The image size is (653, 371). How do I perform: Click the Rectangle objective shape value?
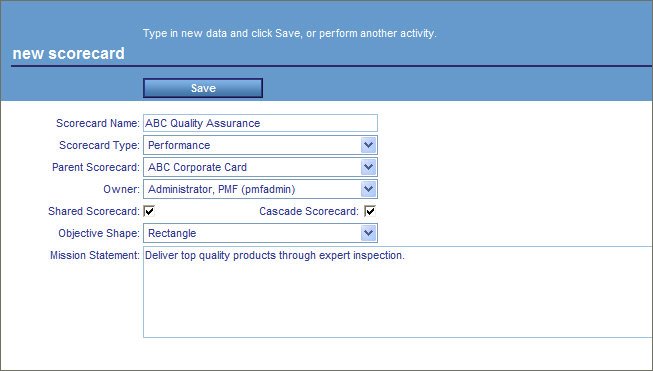pos(172,233)
